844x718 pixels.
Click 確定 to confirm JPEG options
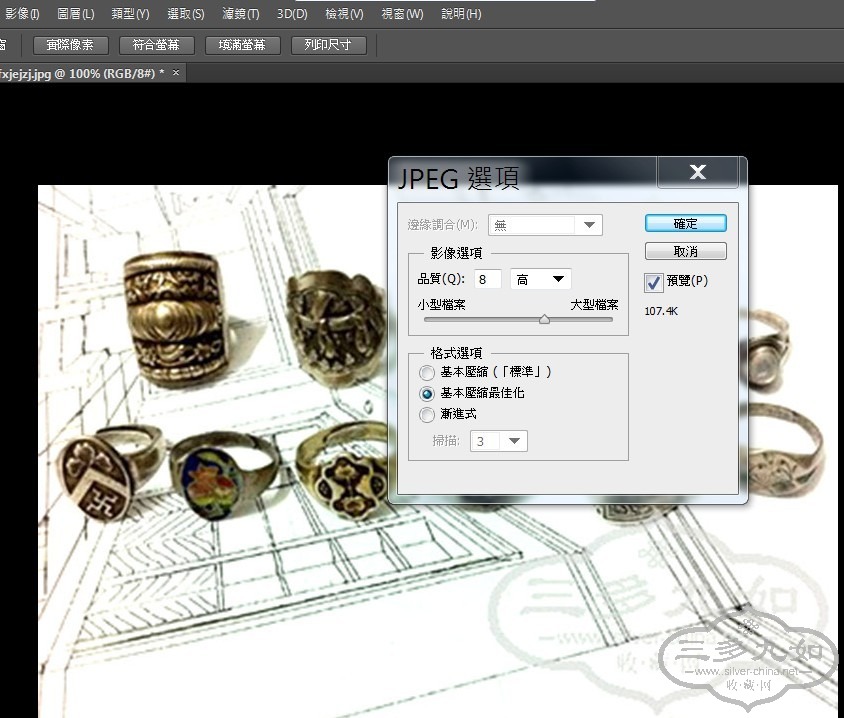(x=685, y=224)
